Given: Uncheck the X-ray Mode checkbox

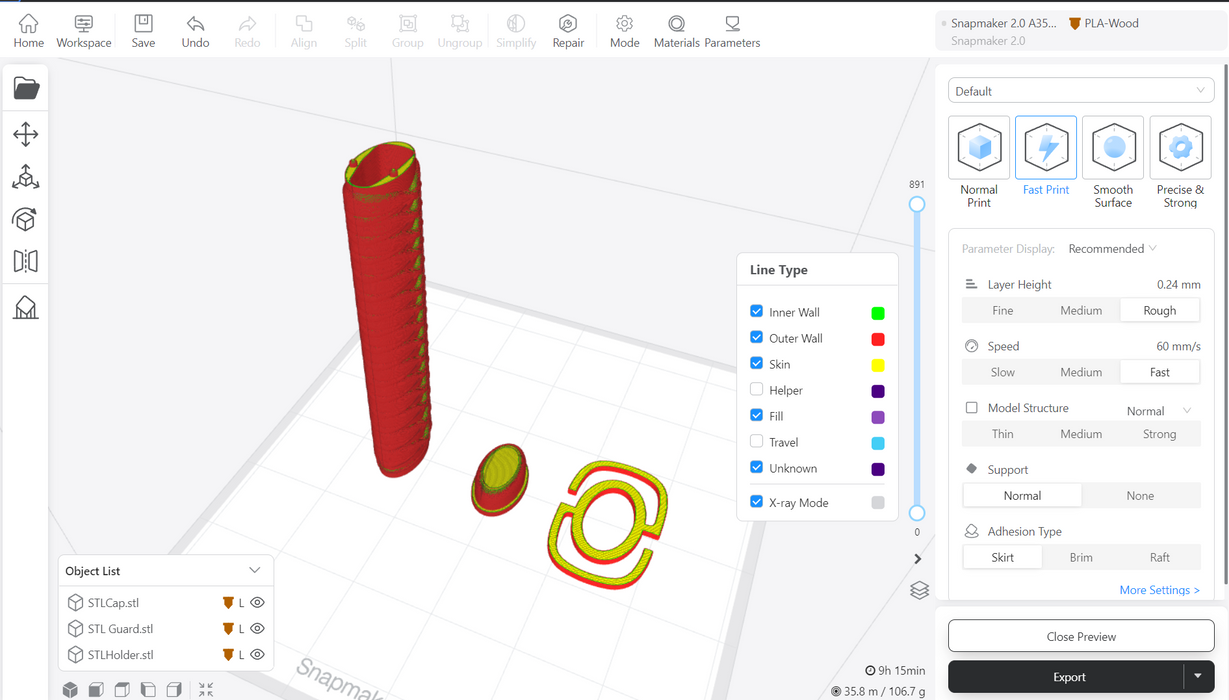Looking at the screenshot, I should pos(757,502).
